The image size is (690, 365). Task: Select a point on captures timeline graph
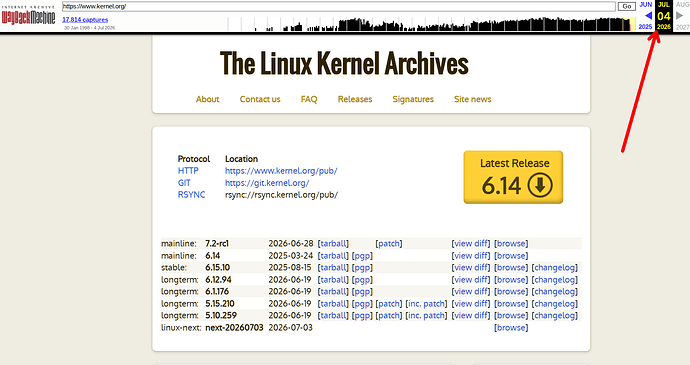[431, 24]
